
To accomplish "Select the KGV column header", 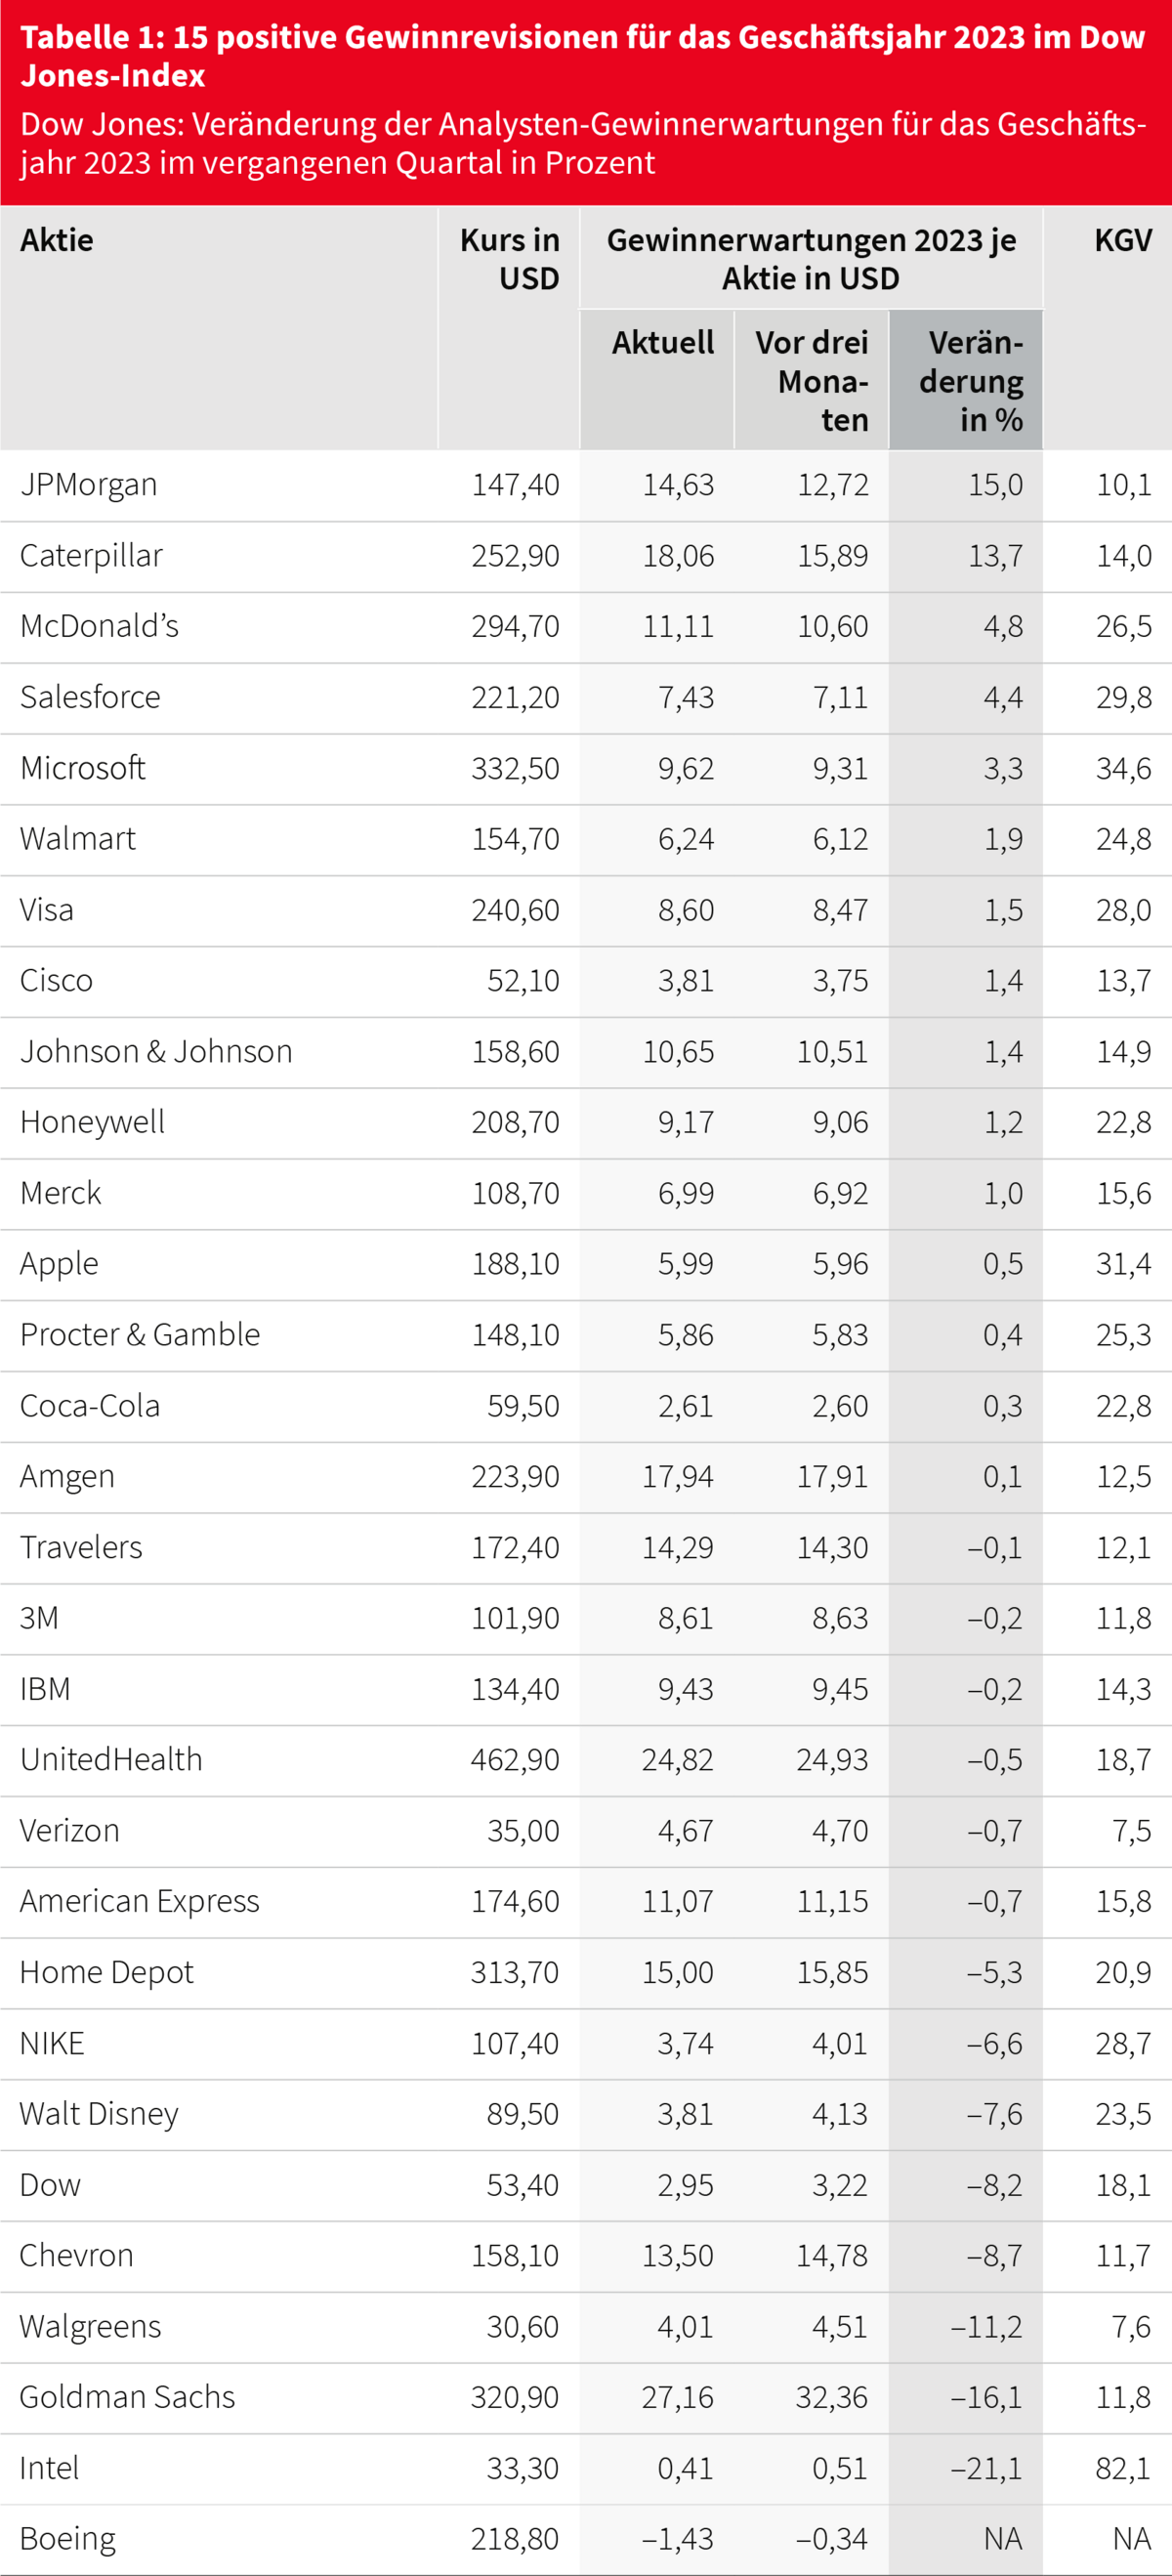I will point(1123,240).
